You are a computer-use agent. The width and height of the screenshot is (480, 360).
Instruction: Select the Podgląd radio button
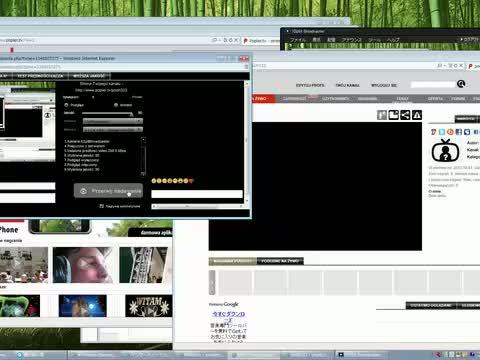coord(66,105)
